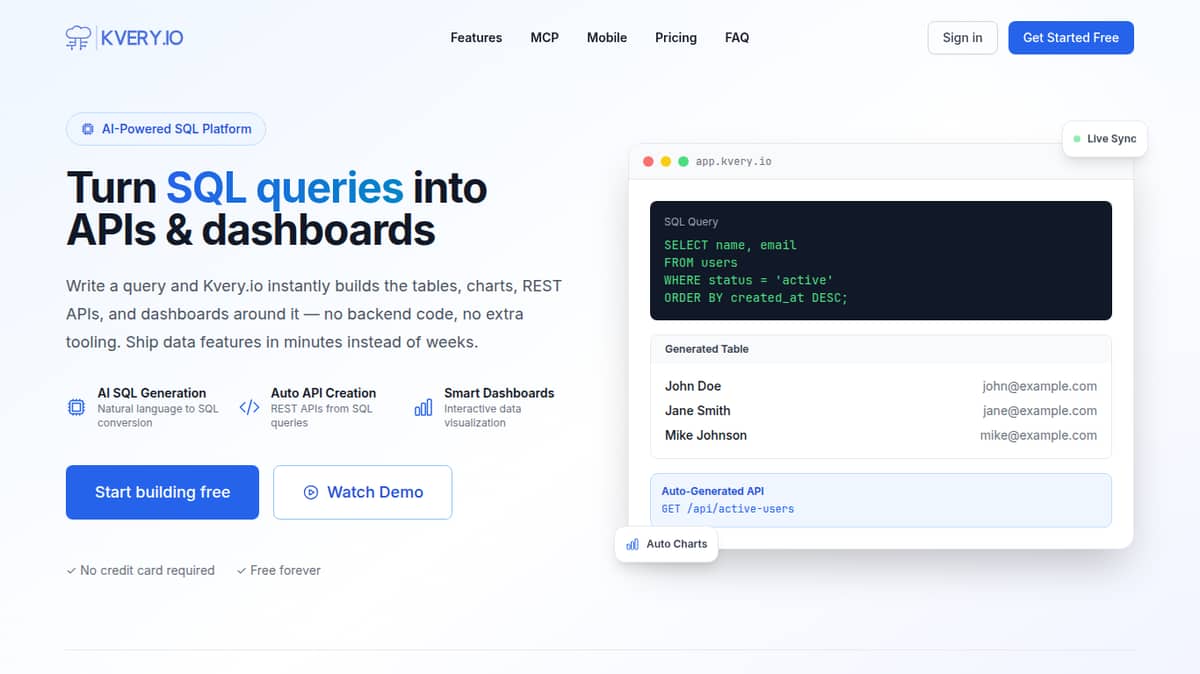Click the yellow window dot in app mockup

pyautogui.click(x=666, y=161)
